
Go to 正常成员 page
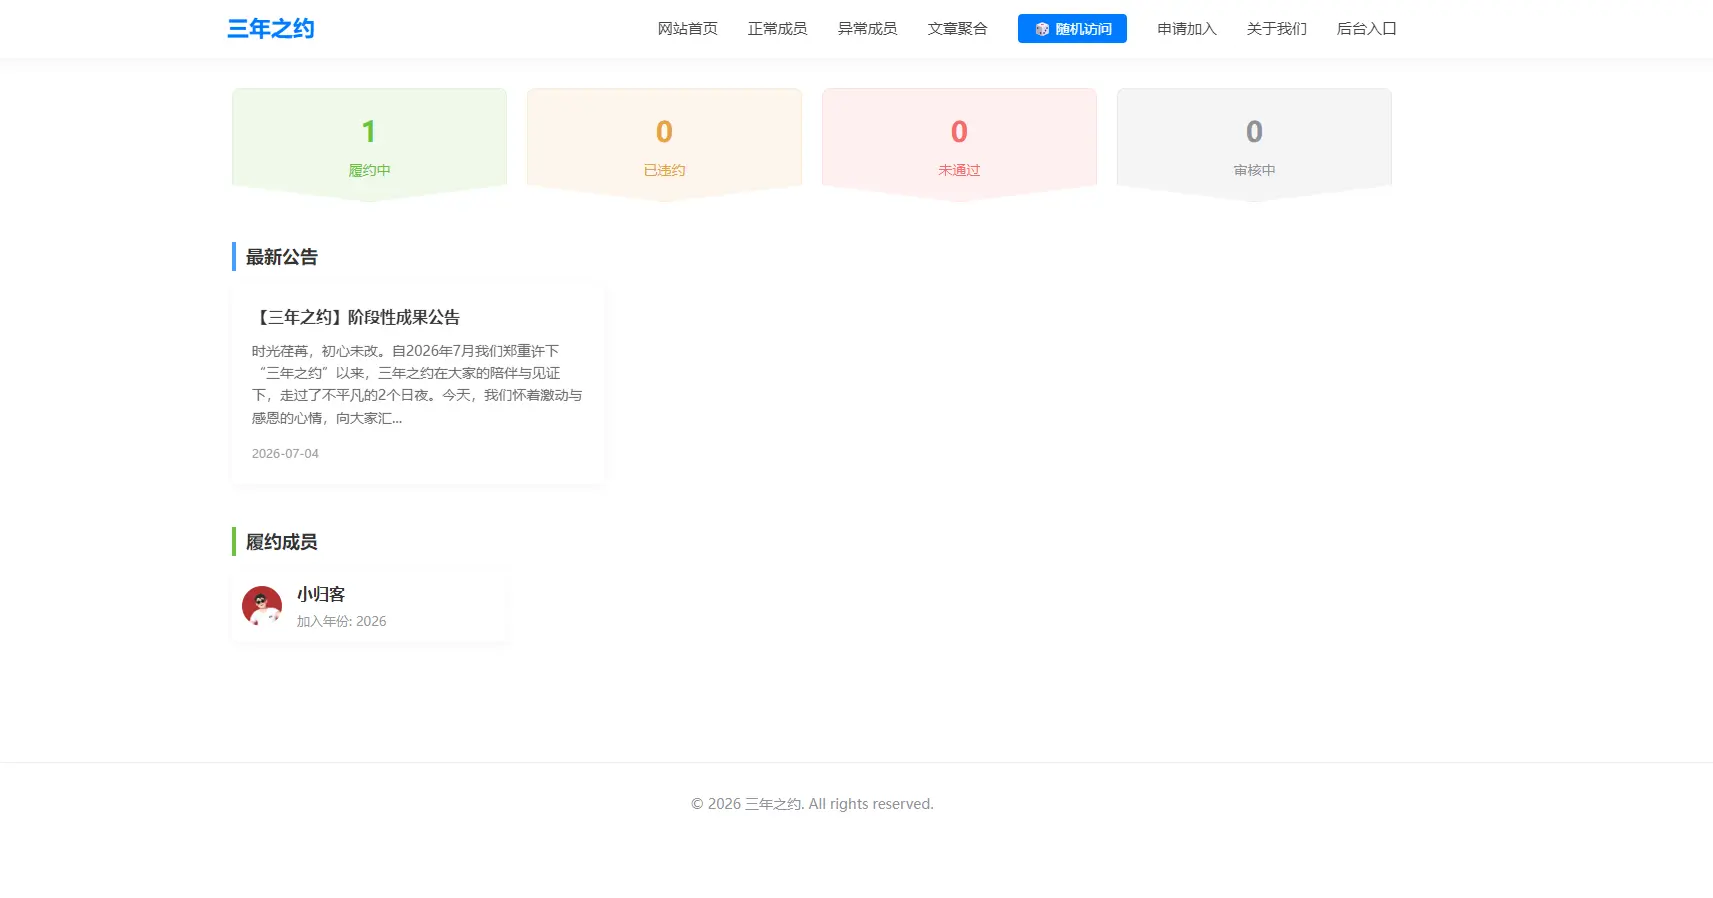pos(777,29)
